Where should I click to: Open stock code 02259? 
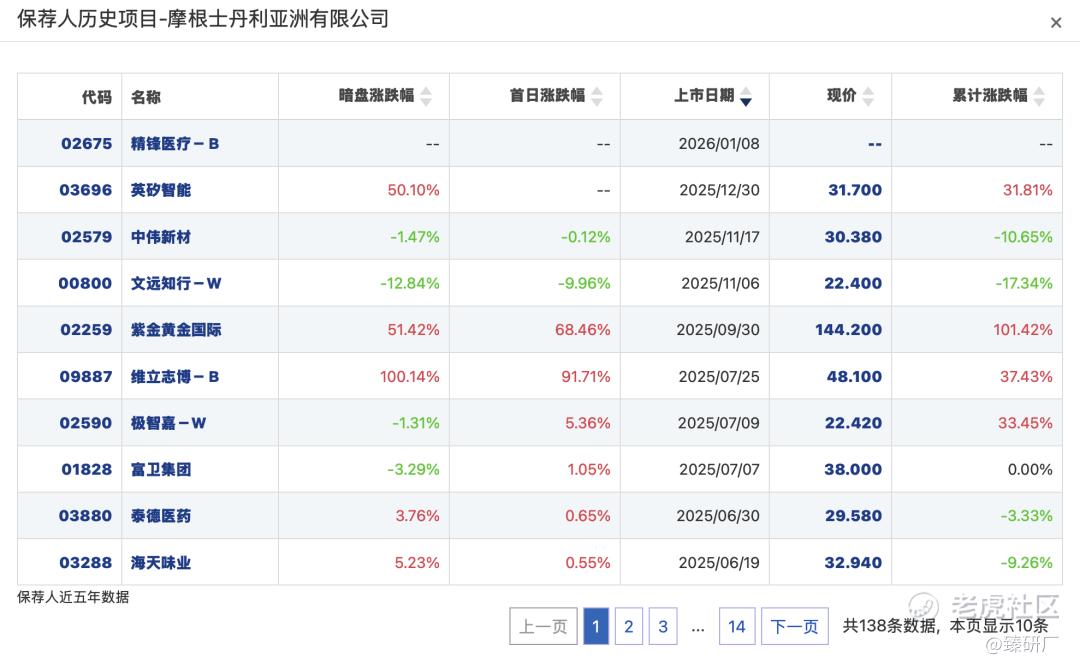coord(86,330)
